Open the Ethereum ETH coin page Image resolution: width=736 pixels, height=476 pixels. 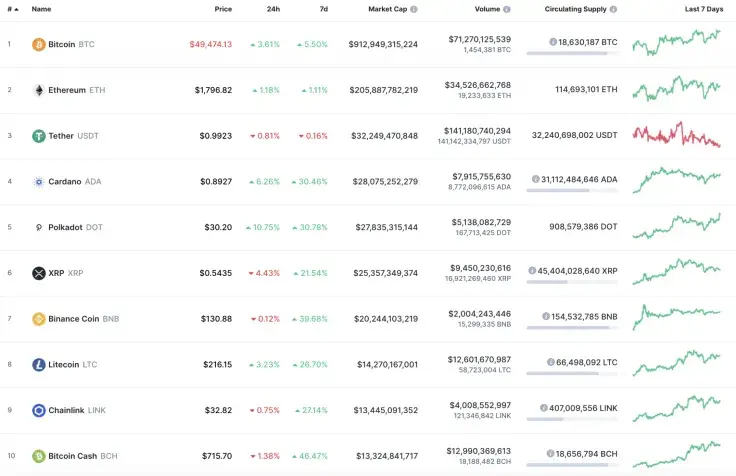tap(77, 90)
